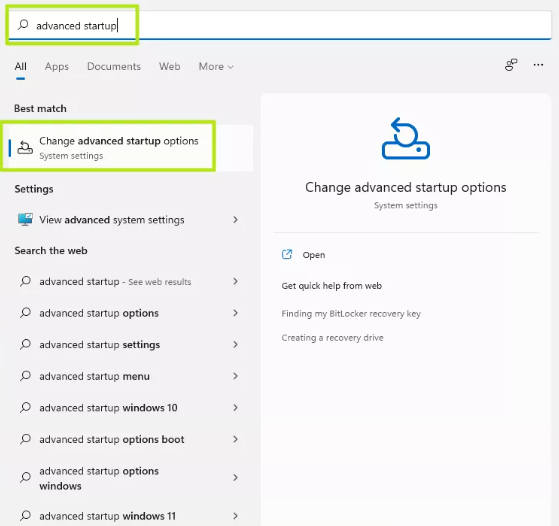This screenshot has width=559, height=526.
Task: Open 'View advanced system settings' result
Action: 127,220
